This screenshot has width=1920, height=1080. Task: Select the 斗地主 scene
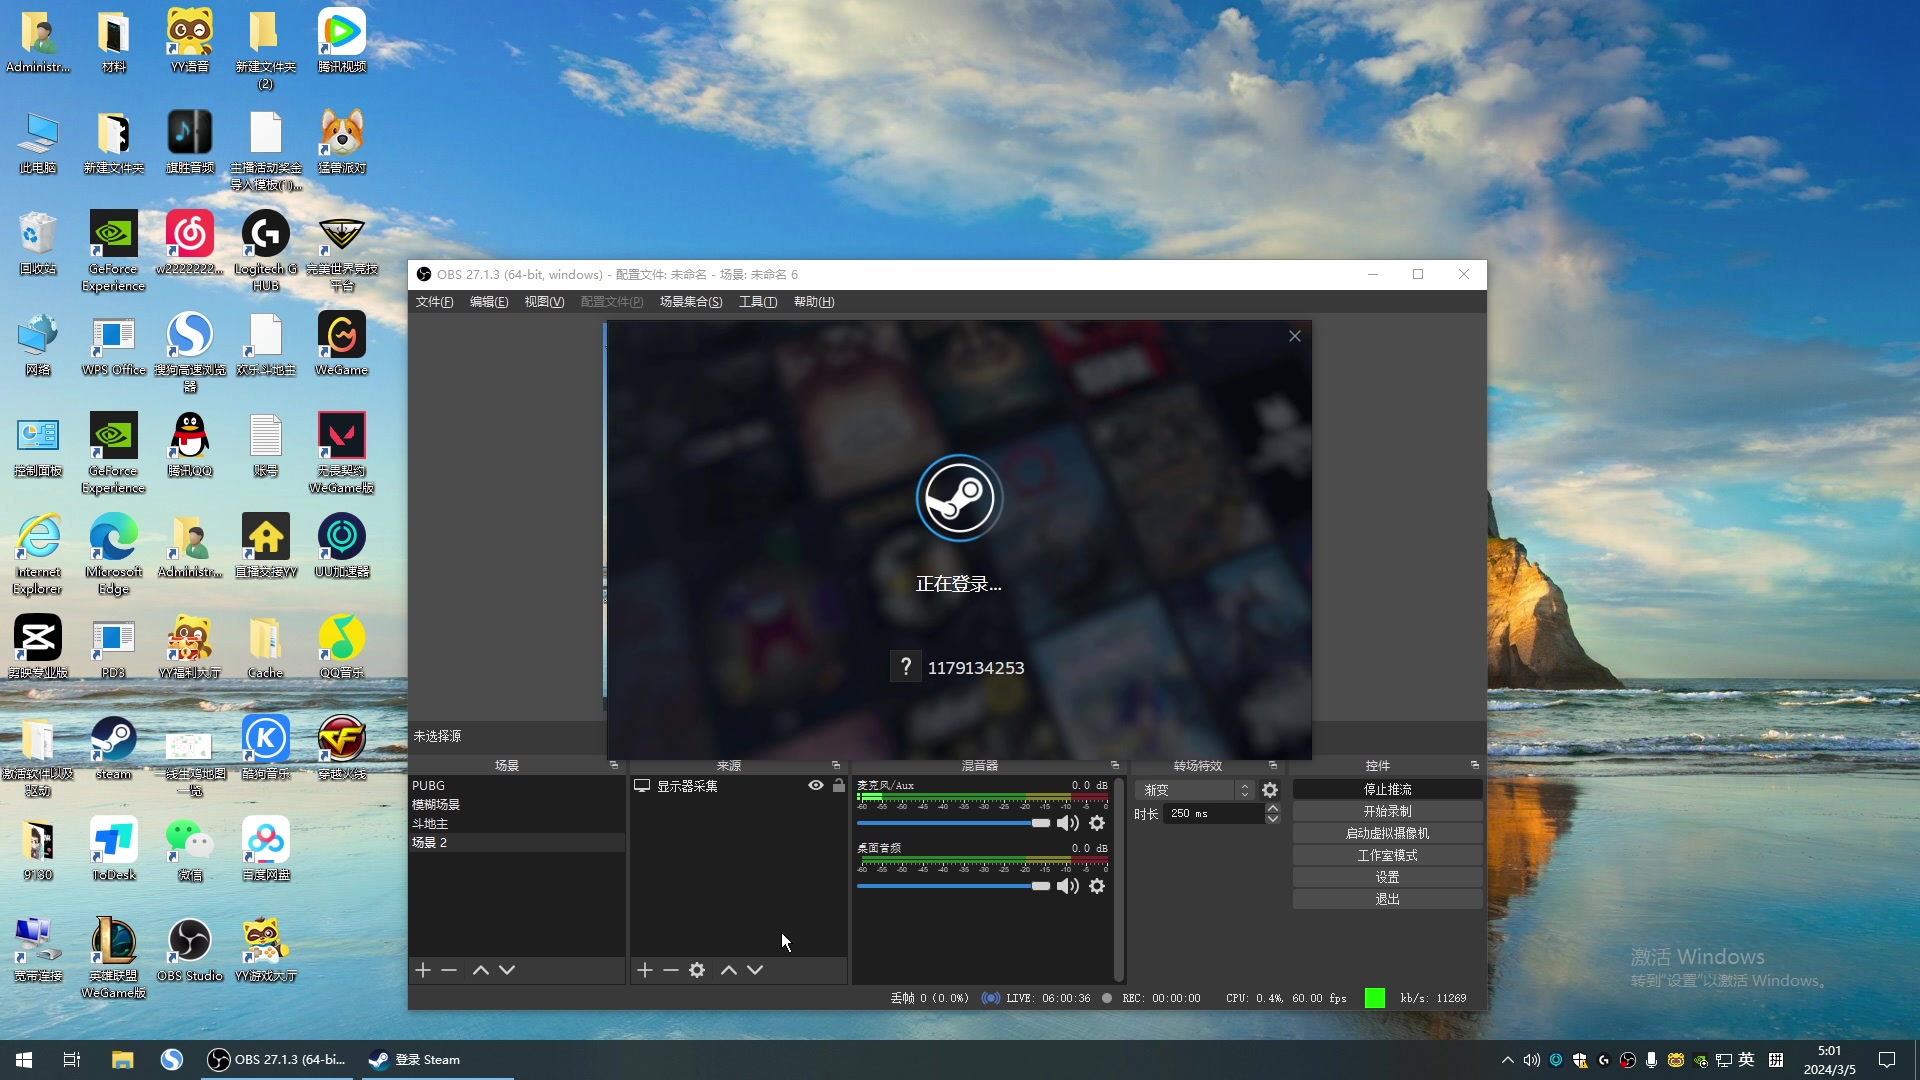[x=517, y=824]
